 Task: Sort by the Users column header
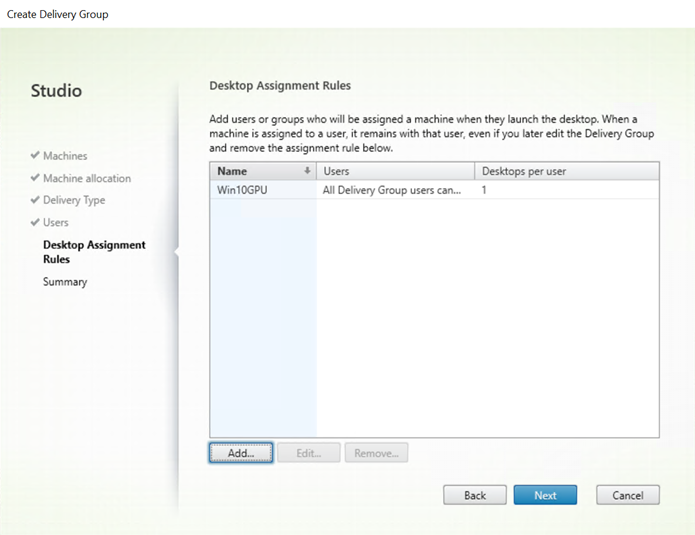pyautogui.click(x=395, y=171)
